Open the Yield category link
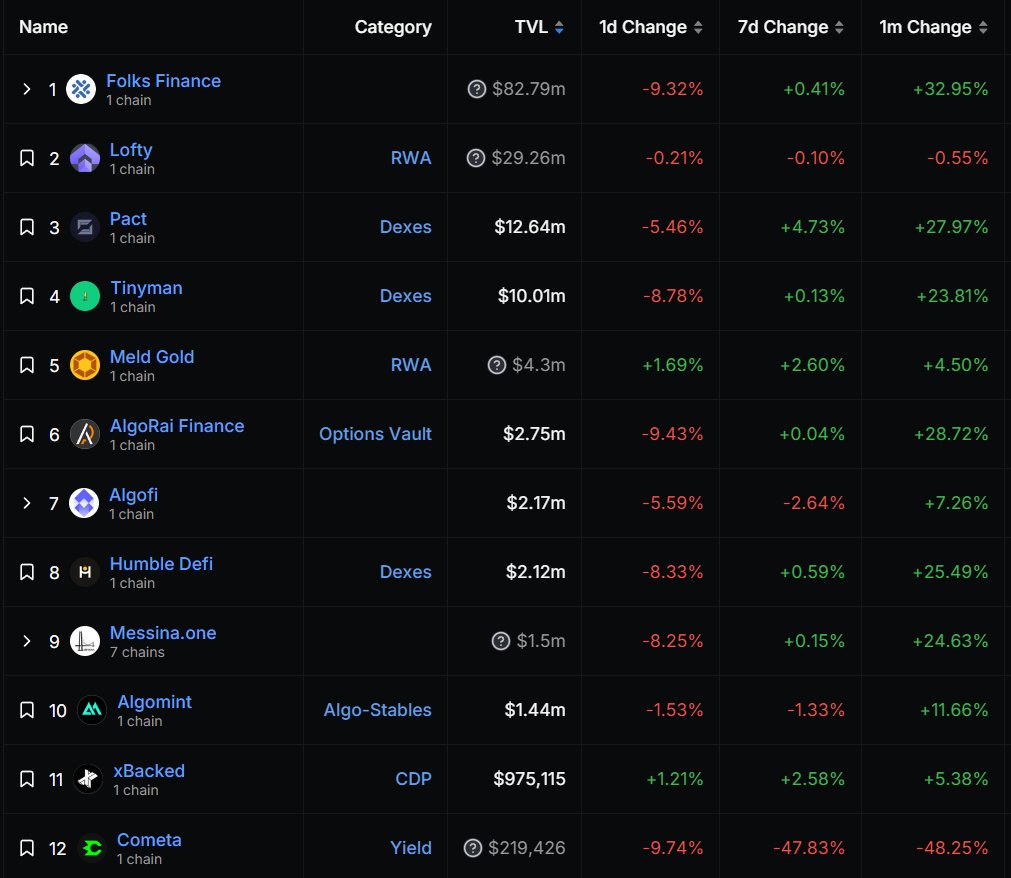This screenshot has width=1011, height=878. point(411,848)
